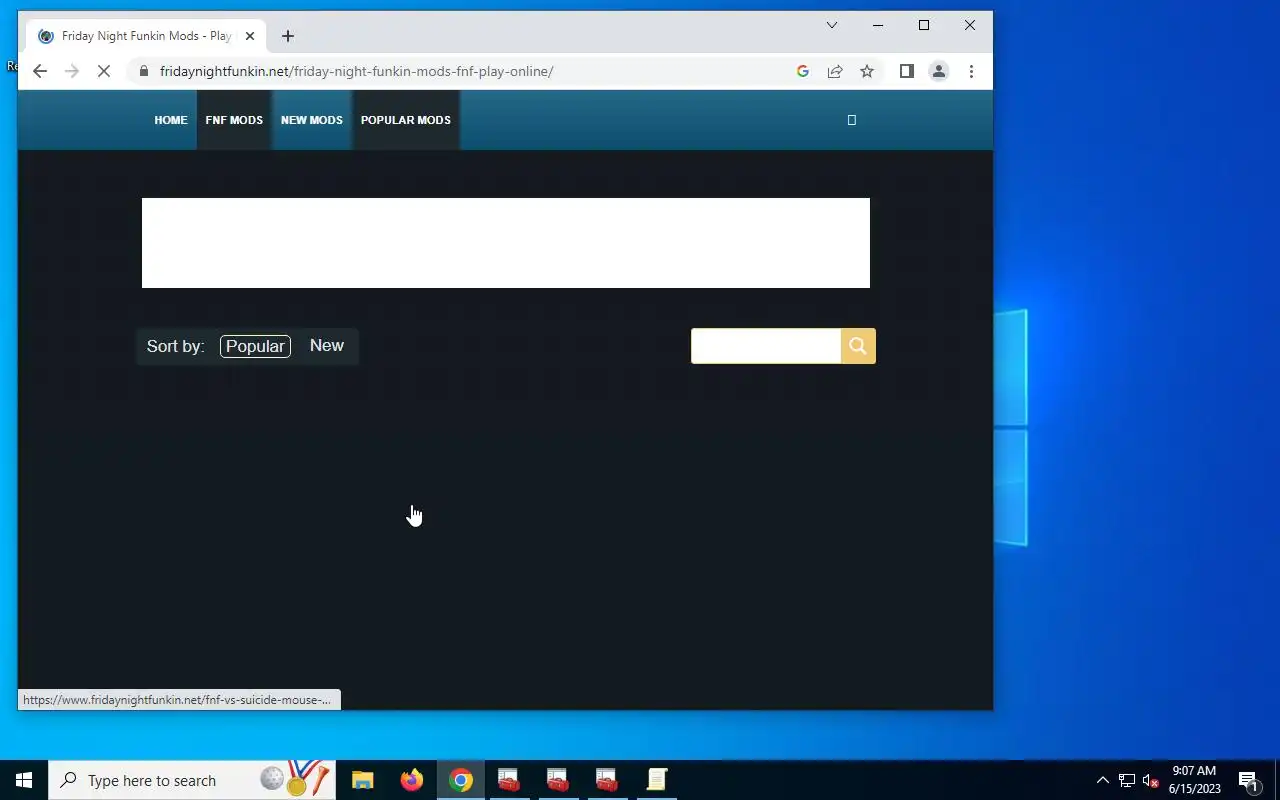Open FNF MODS navigation item

(234, 120)
